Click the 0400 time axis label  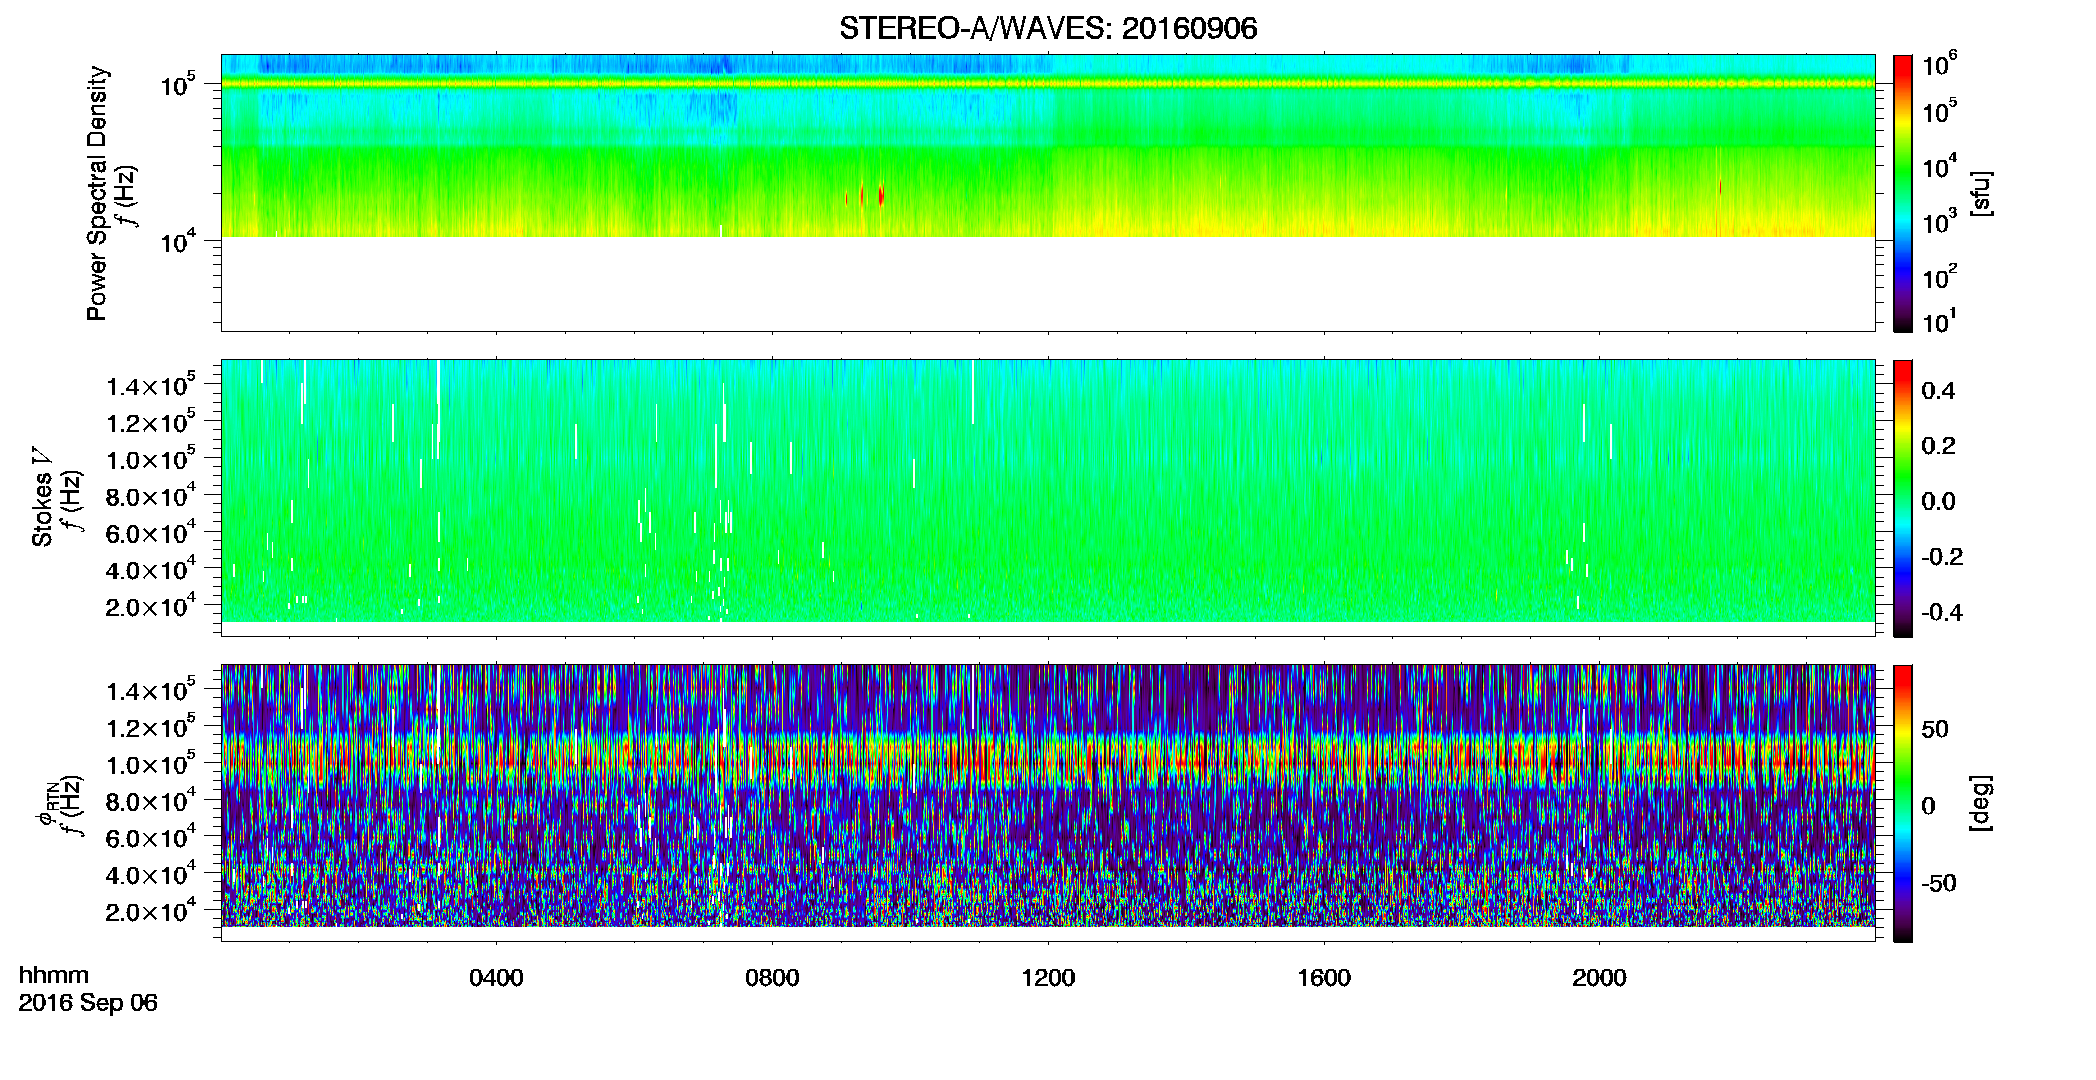click(496, 977)
